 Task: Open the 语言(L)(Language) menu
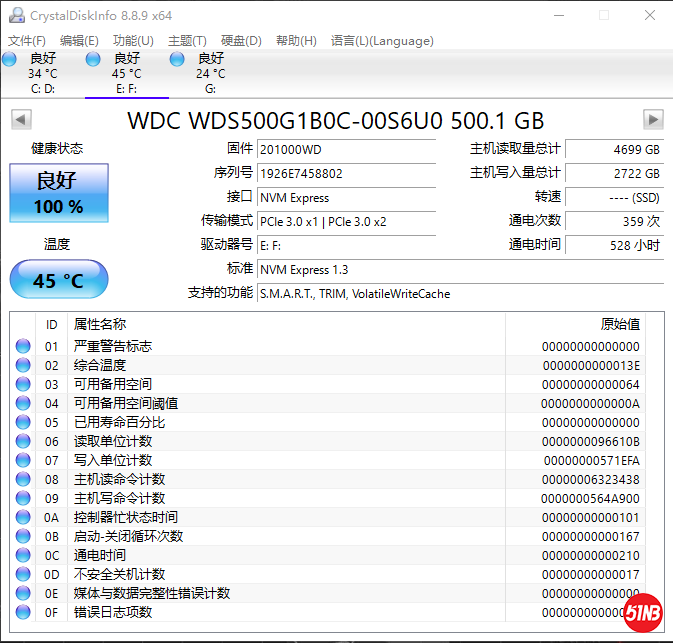click(x=382, y=41)
